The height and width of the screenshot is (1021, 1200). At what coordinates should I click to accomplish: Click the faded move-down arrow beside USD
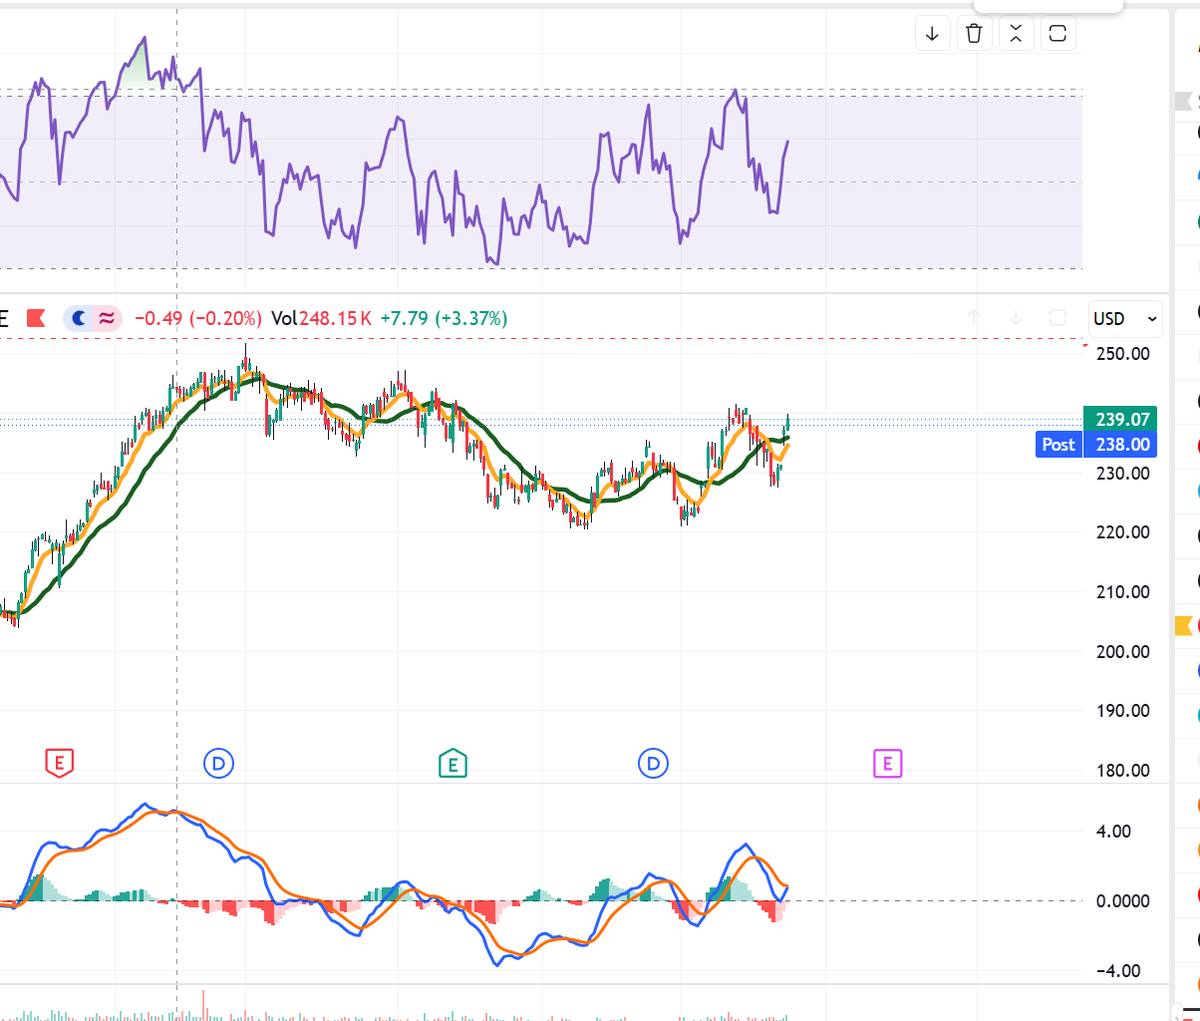(x=1016, y=318)
